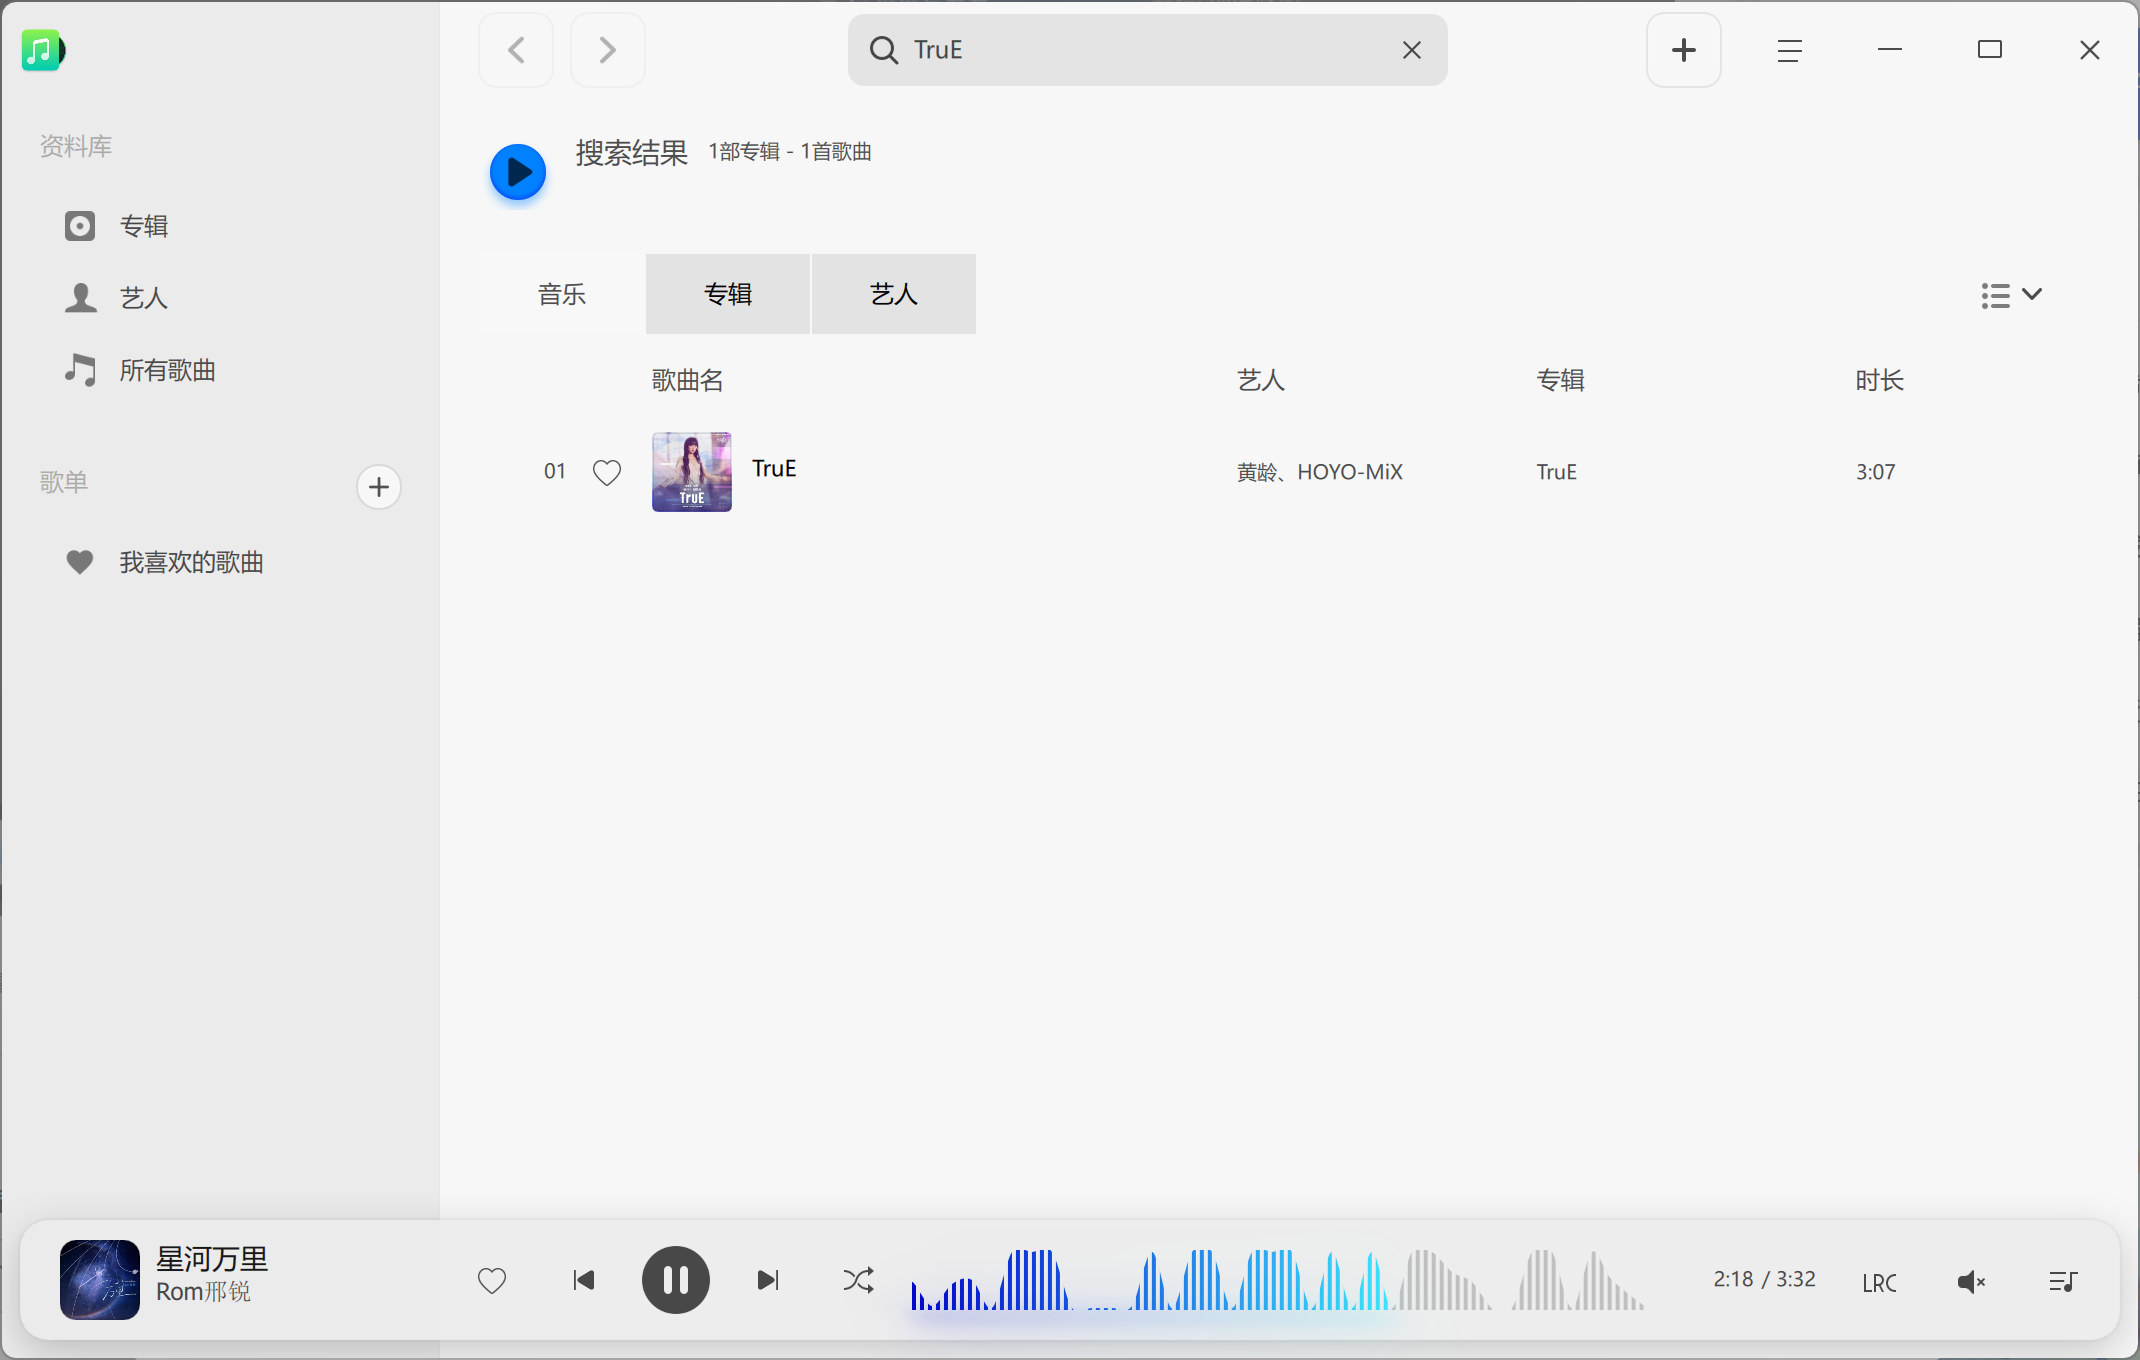Screen dimensions: 2140x1360
Task: Click the search magnifier icon
Action: click(884, 50)
